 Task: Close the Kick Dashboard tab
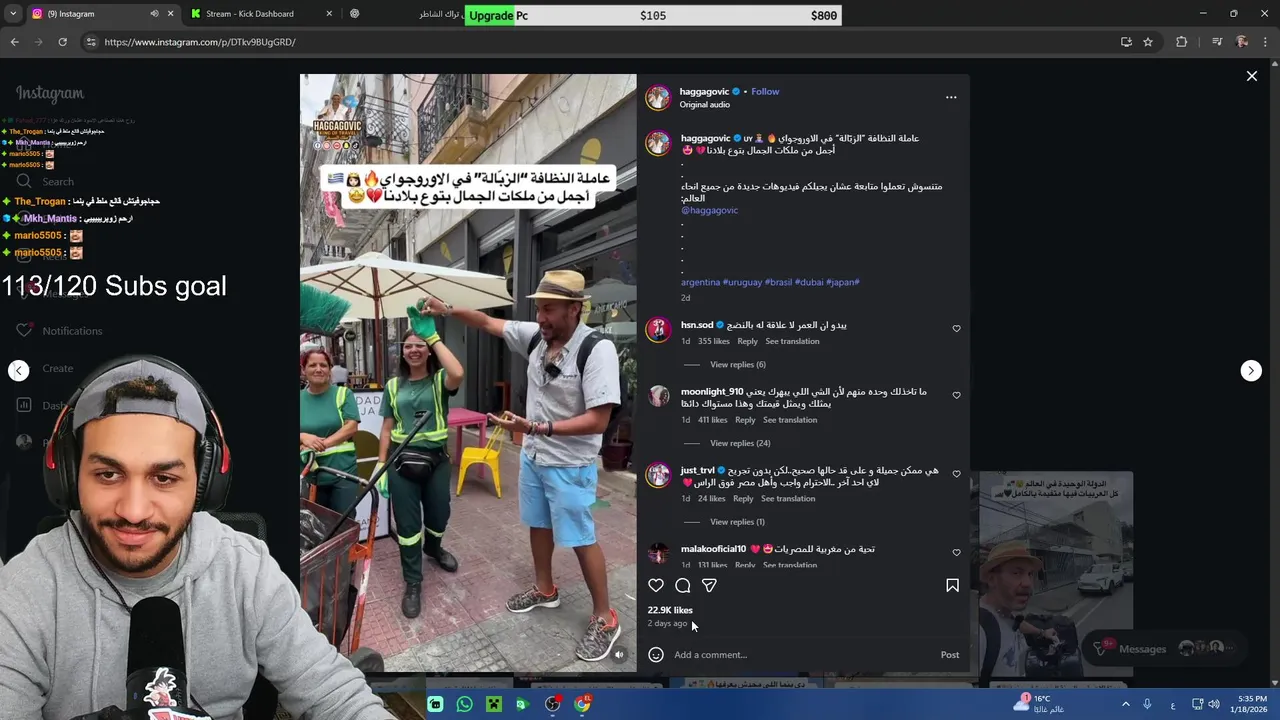330,14
